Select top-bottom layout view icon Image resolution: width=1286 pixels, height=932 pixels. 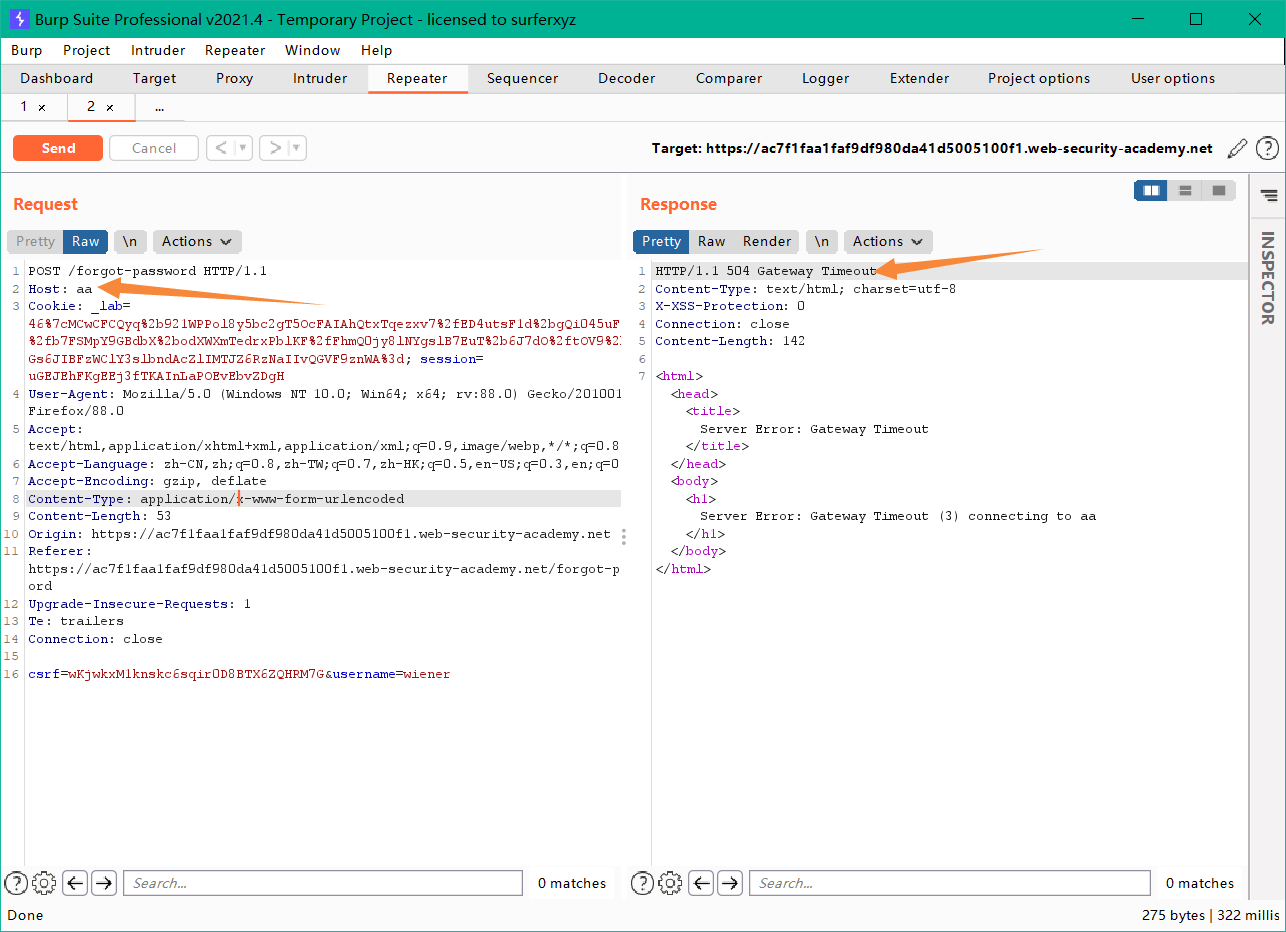pos(1185,190)
